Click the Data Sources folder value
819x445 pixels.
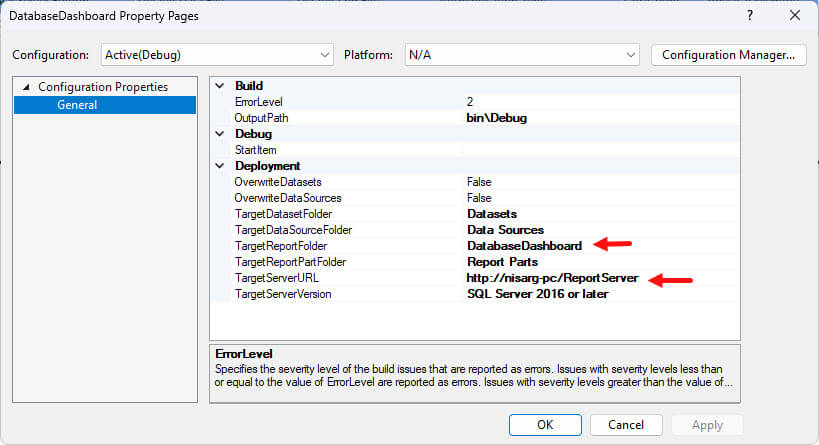click(x=505, y=230)
